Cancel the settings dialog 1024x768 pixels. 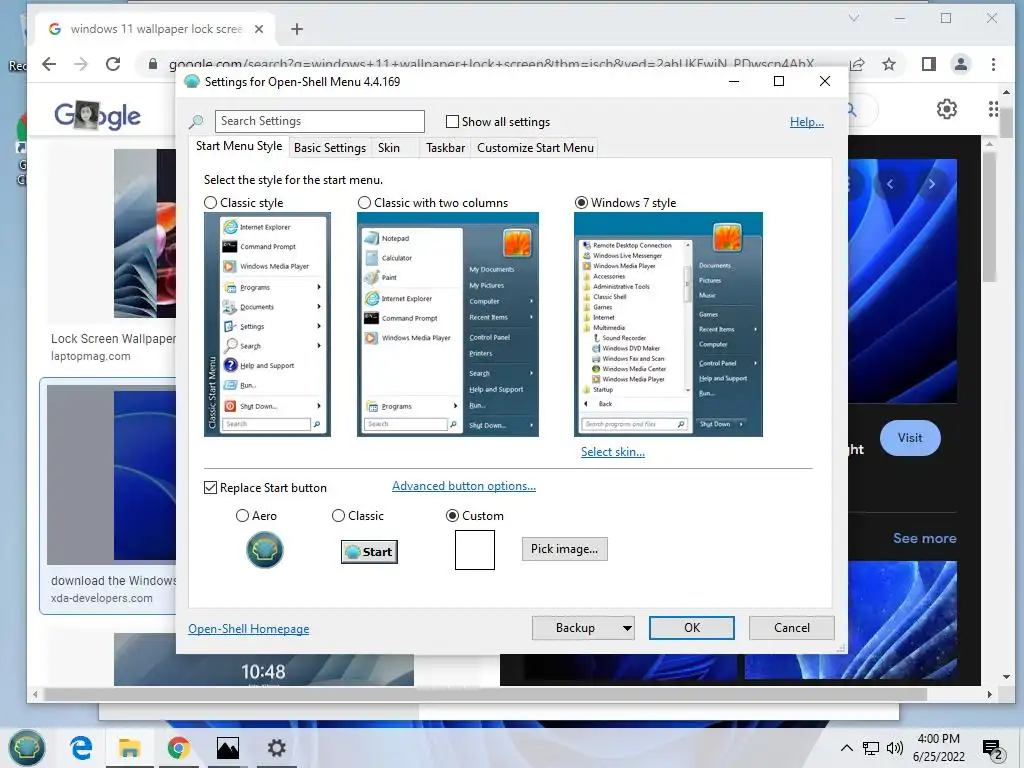(792, 628)
